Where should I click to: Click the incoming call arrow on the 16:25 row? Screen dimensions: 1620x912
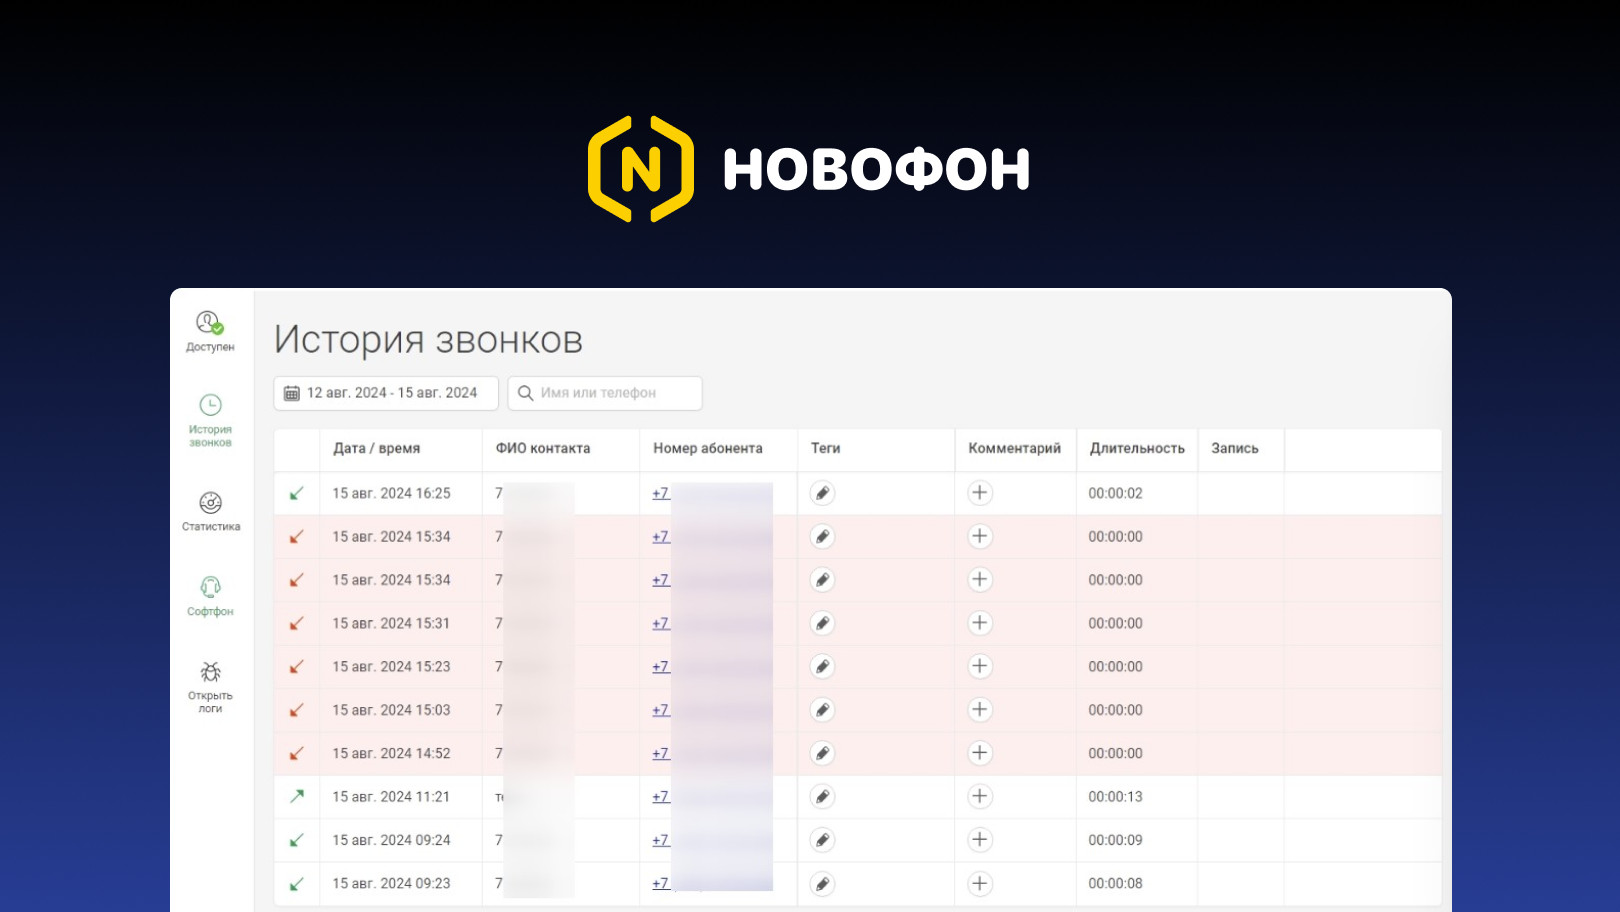pos(296,493)
